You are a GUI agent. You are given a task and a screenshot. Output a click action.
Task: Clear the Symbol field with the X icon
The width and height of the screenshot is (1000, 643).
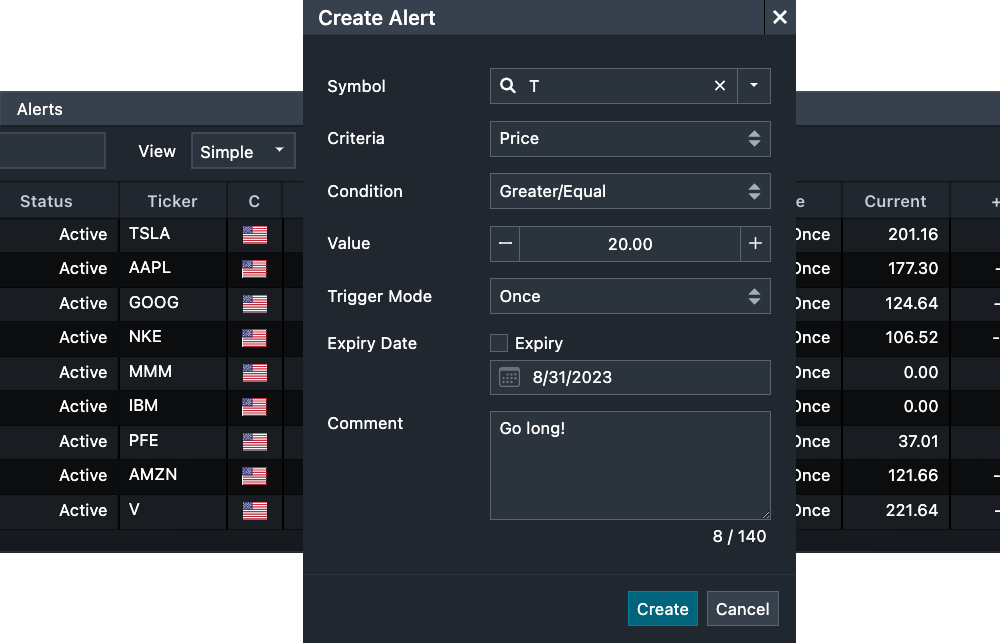[x=720, y=86]
